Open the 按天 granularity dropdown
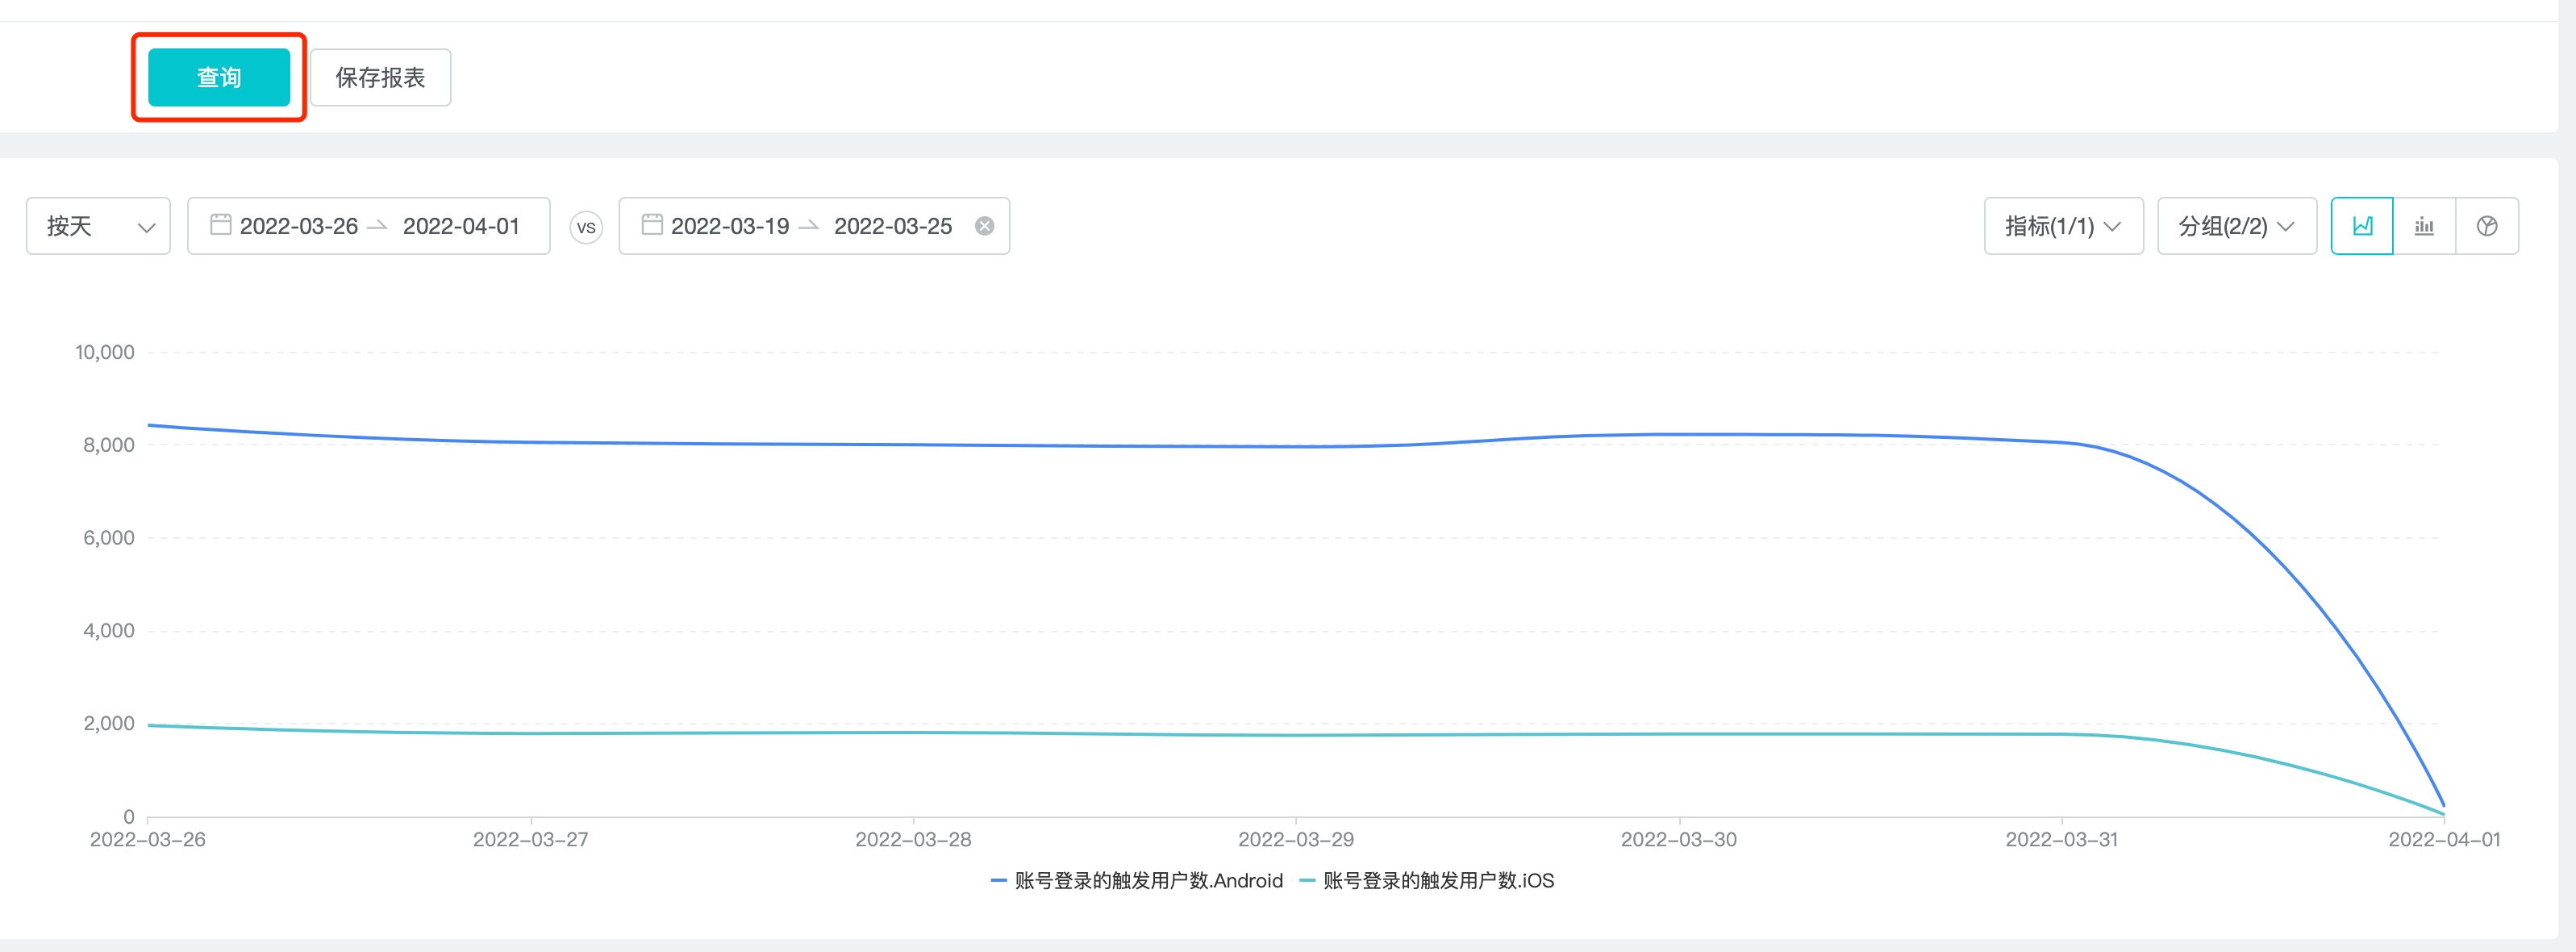This screenshot has width=2576, height=952. coord(98,226)
